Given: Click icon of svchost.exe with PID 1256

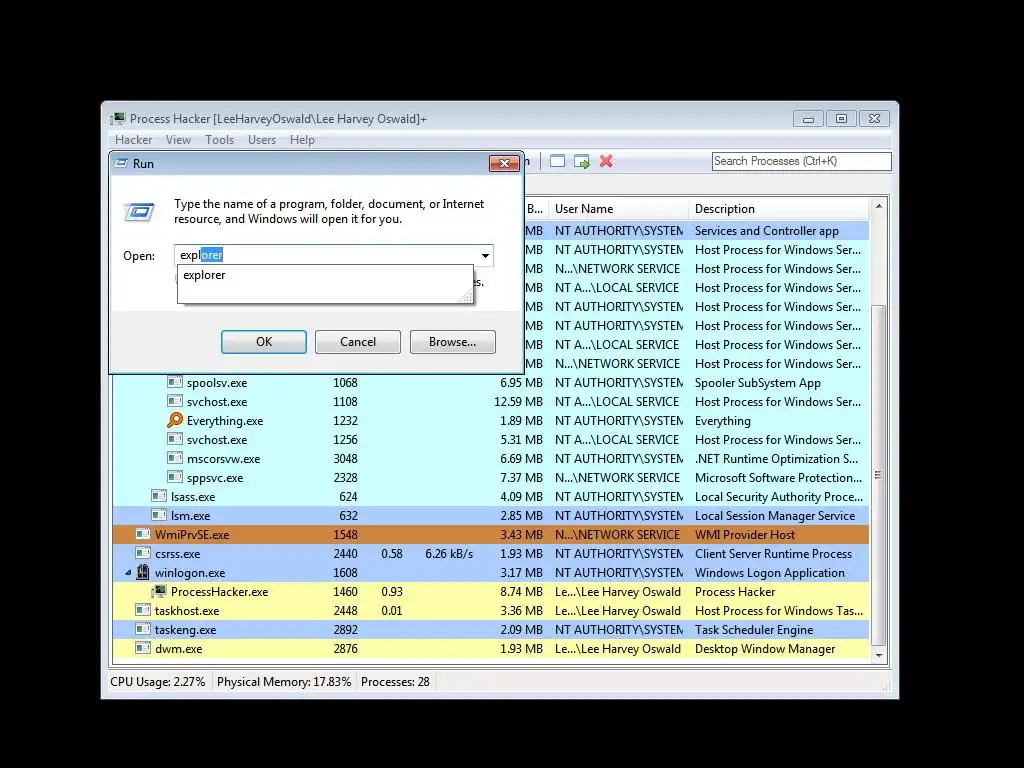Looking at the screenshot, I should [x=174, y=440].
